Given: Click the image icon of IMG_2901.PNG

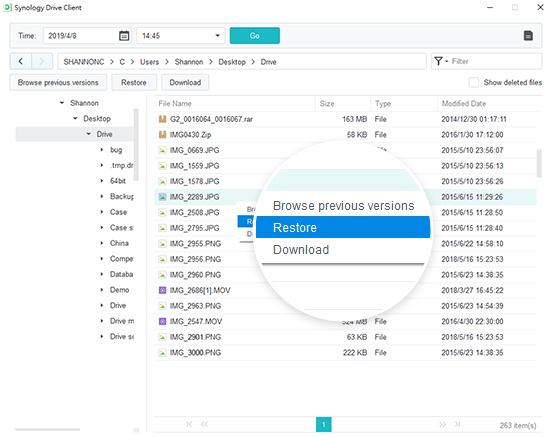Looking at the screenshot, I should pos(162,337).
